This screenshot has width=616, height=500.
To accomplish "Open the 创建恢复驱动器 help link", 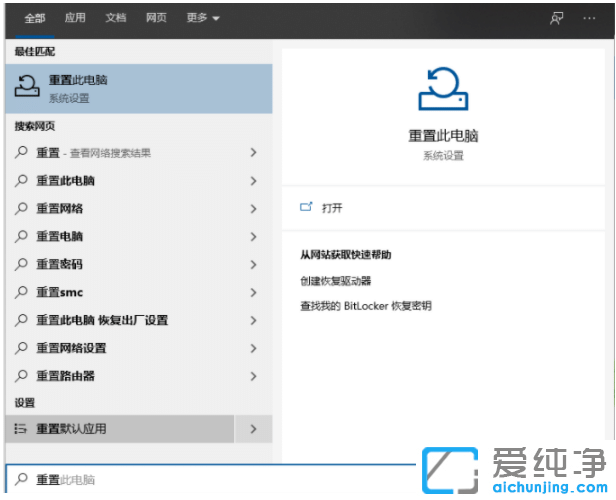I will [336, 281].
